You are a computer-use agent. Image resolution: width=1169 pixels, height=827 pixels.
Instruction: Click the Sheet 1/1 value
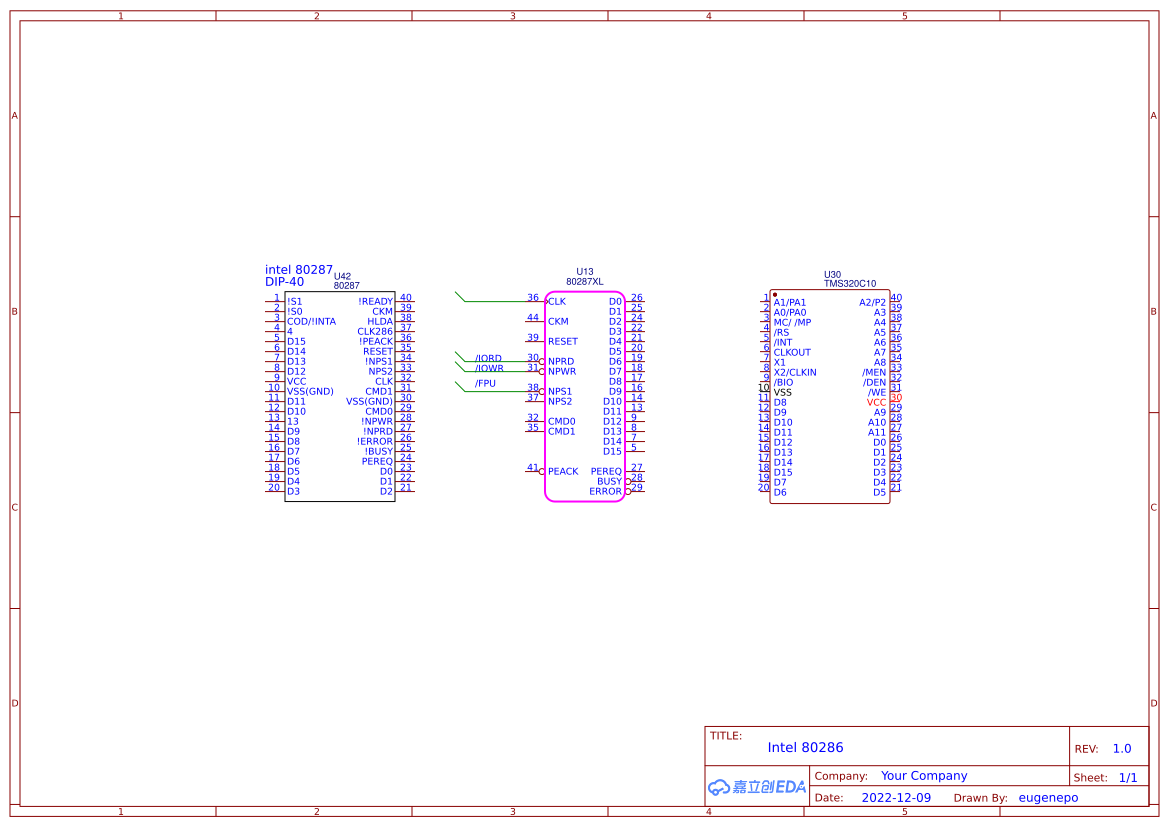[1128, 777]
